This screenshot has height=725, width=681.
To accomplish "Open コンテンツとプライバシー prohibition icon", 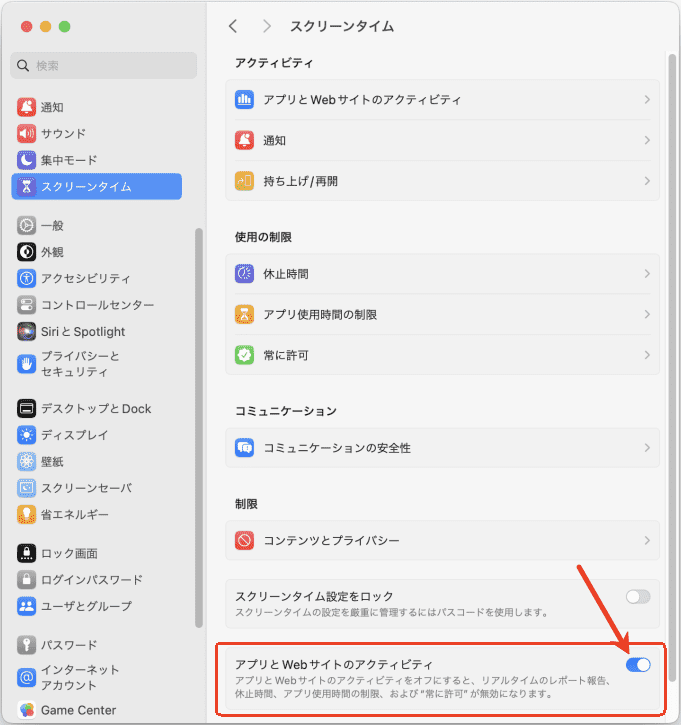I will (244, 540).
